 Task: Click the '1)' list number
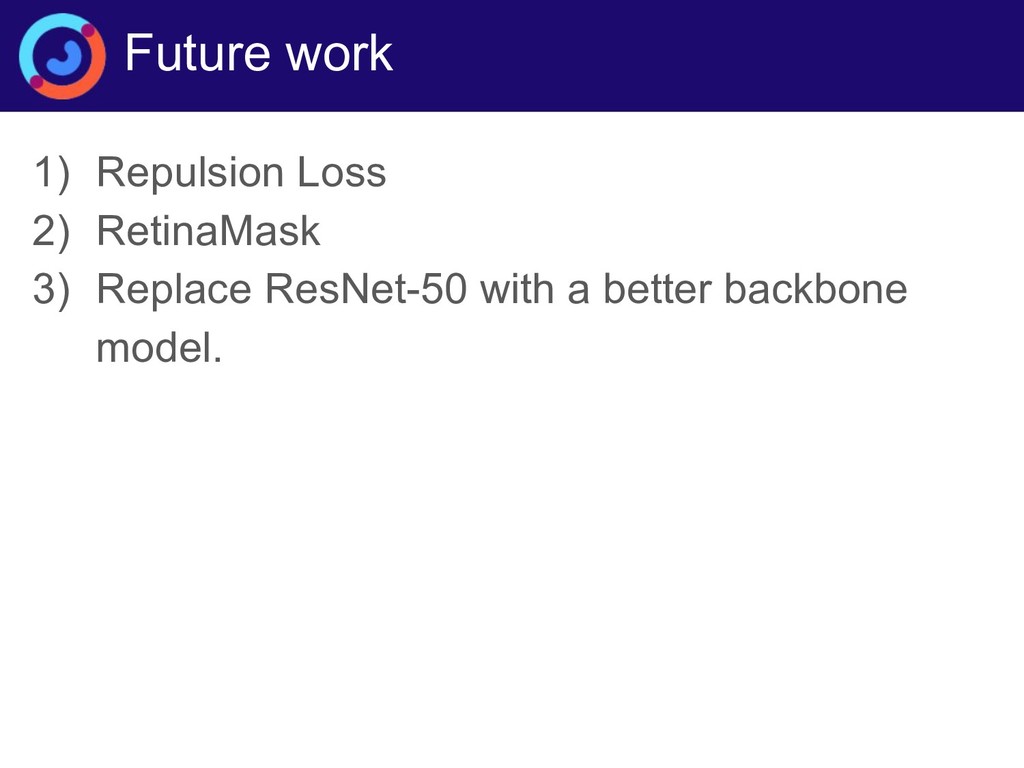52,174
